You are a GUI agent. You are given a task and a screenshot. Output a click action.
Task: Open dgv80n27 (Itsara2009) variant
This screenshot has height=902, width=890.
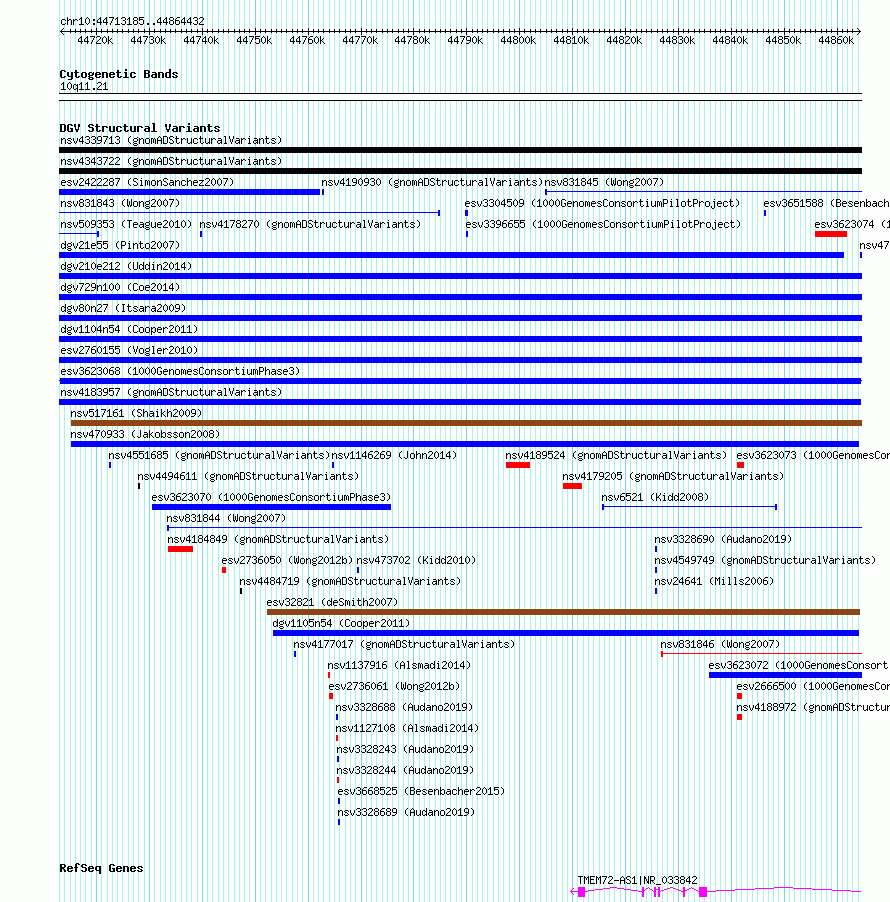(123, 308)
